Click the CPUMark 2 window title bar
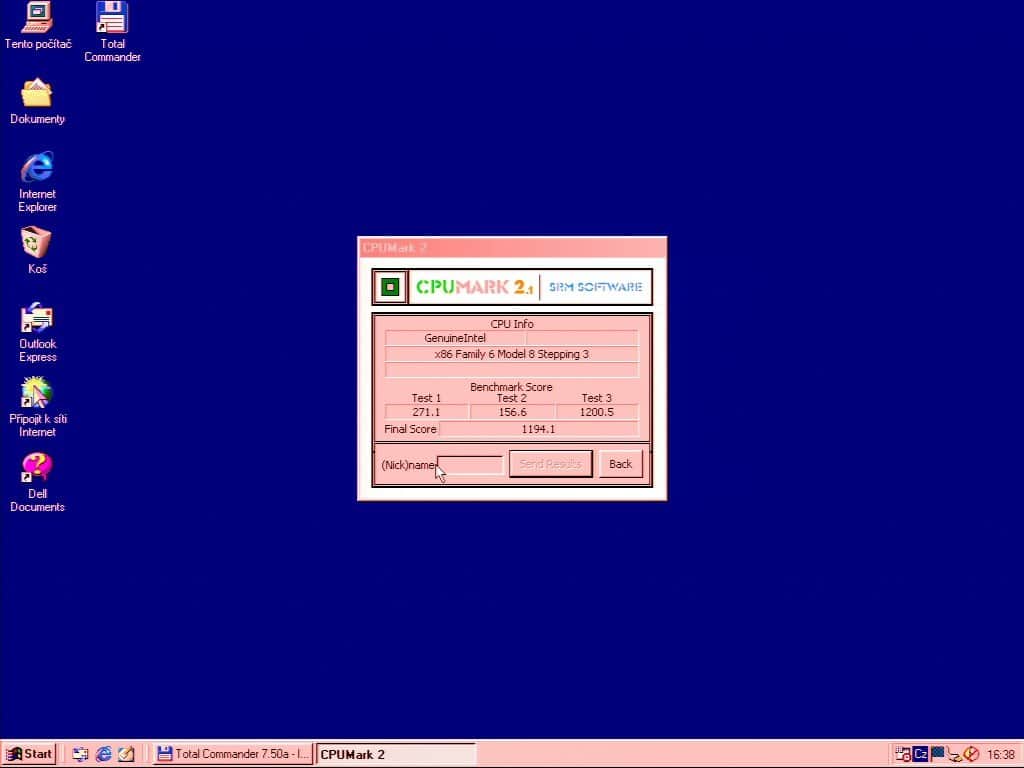 pyautogui.click(x=512, y=248)
